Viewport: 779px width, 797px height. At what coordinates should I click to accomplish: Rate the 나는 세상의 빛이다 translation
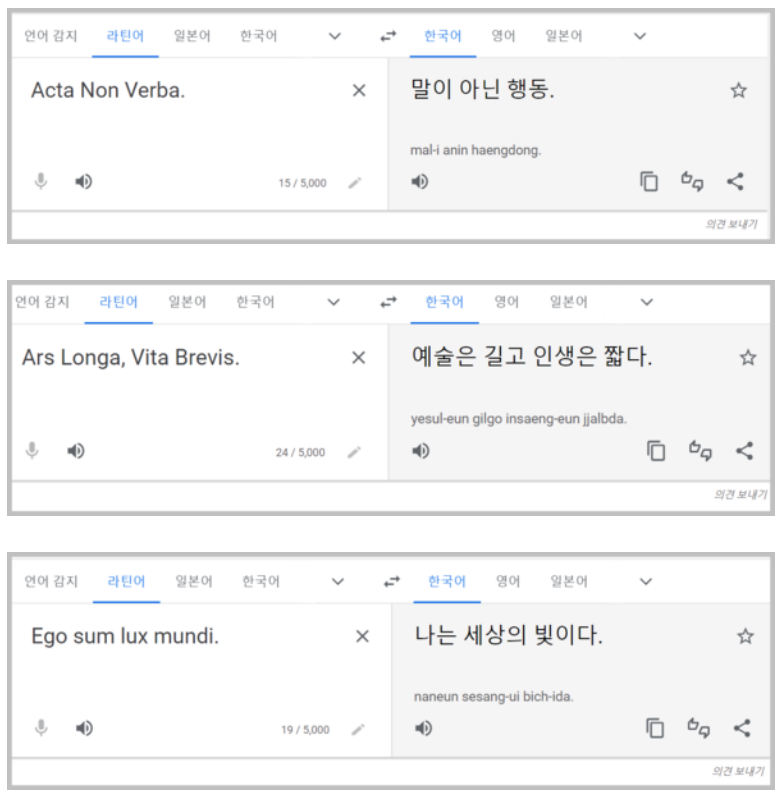[x=698, y=728]
